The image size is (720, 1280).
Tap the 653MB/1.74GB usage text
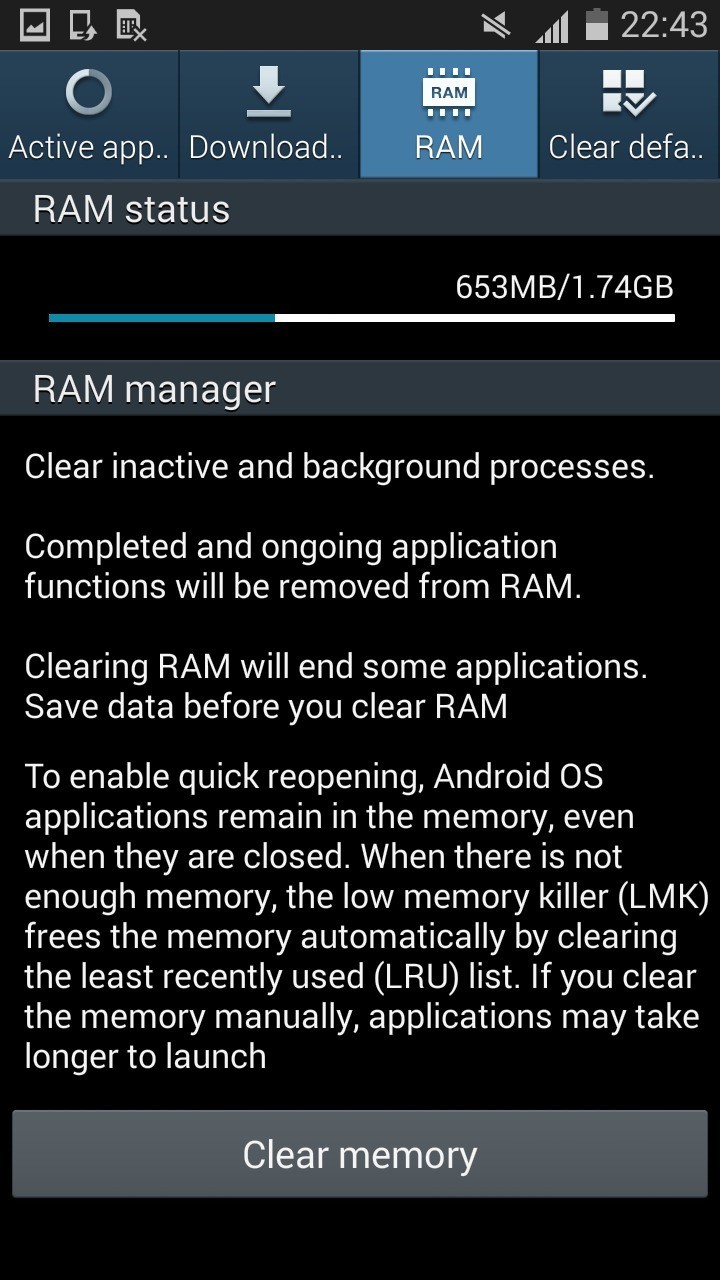[564, 287]
